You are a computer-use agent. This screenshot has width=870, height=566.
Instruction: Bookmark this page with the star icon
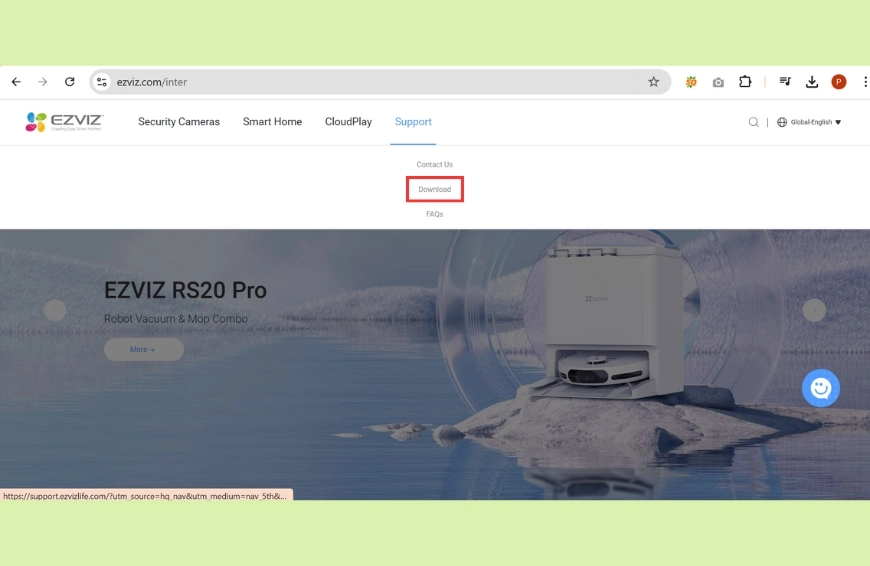654,82
